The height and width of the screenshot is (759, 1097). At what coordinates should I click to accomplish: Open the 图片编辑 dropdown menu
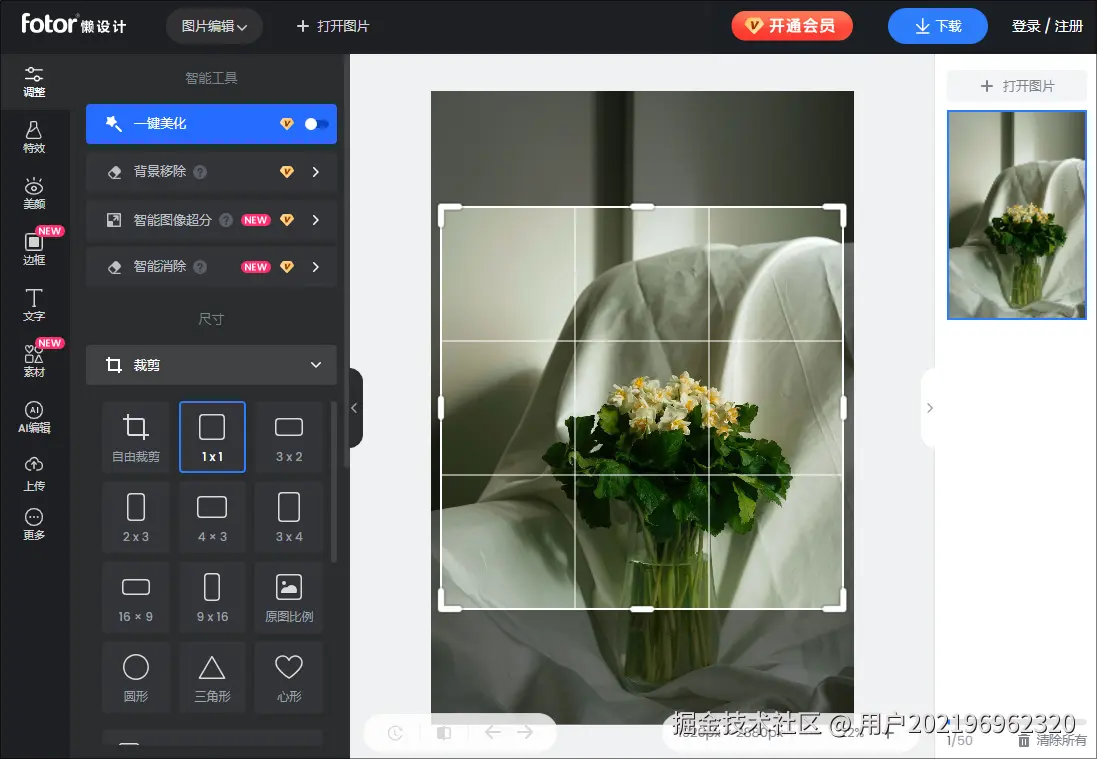click(214, 27)
